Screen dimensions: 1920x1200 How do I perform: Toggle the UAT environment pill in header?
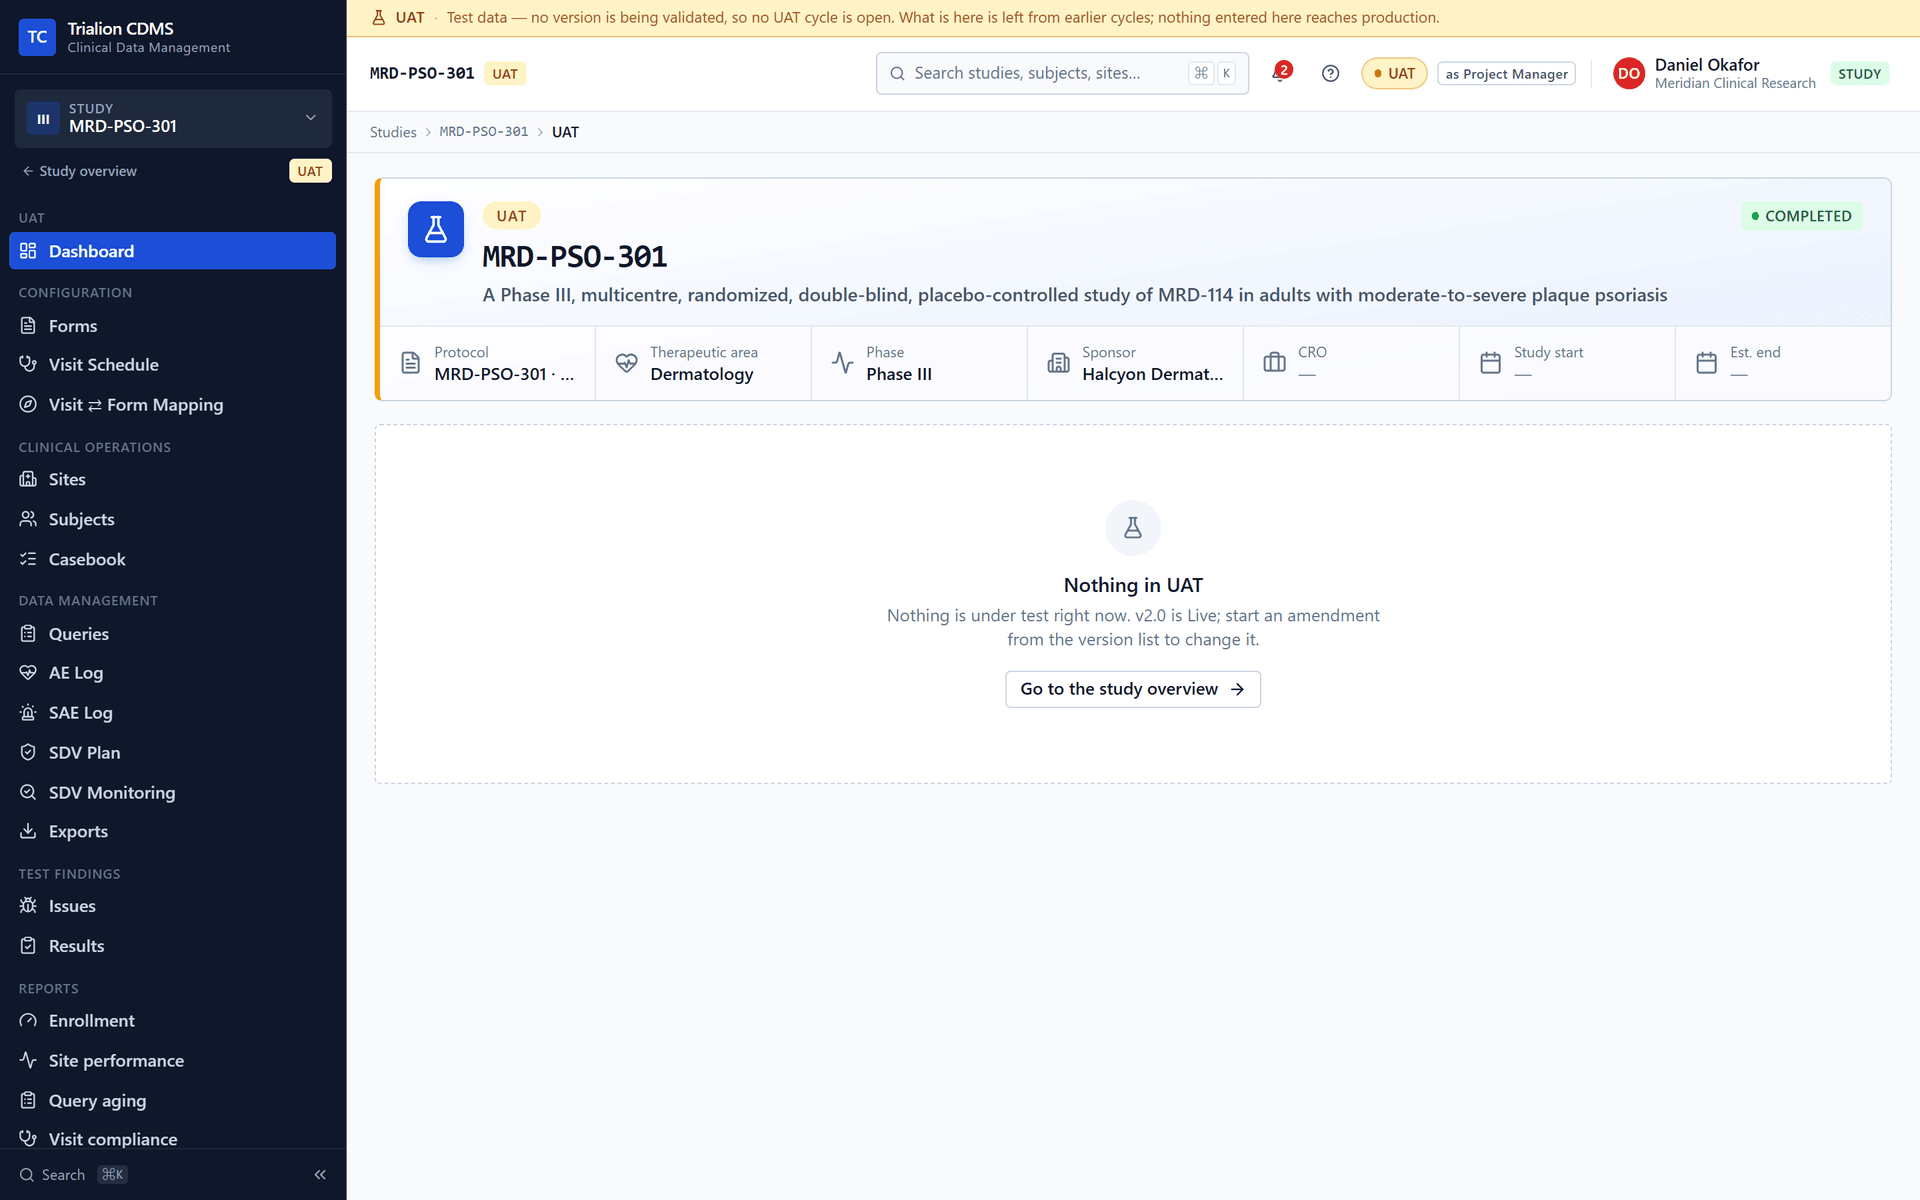coord(1394,73)
